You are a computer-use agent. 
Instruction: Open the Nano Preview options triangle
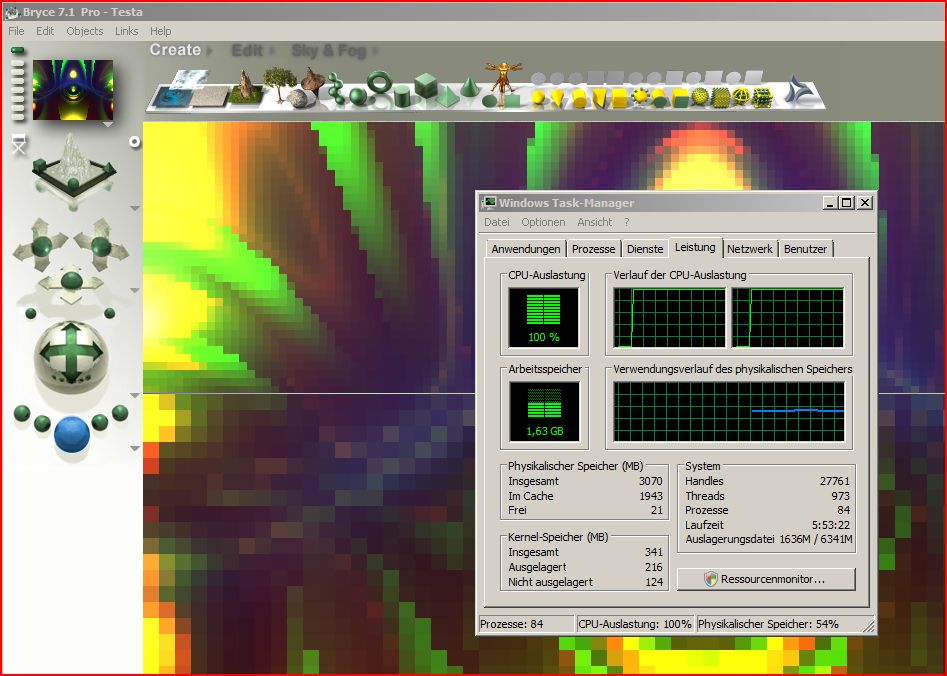[x=108, y=125]
